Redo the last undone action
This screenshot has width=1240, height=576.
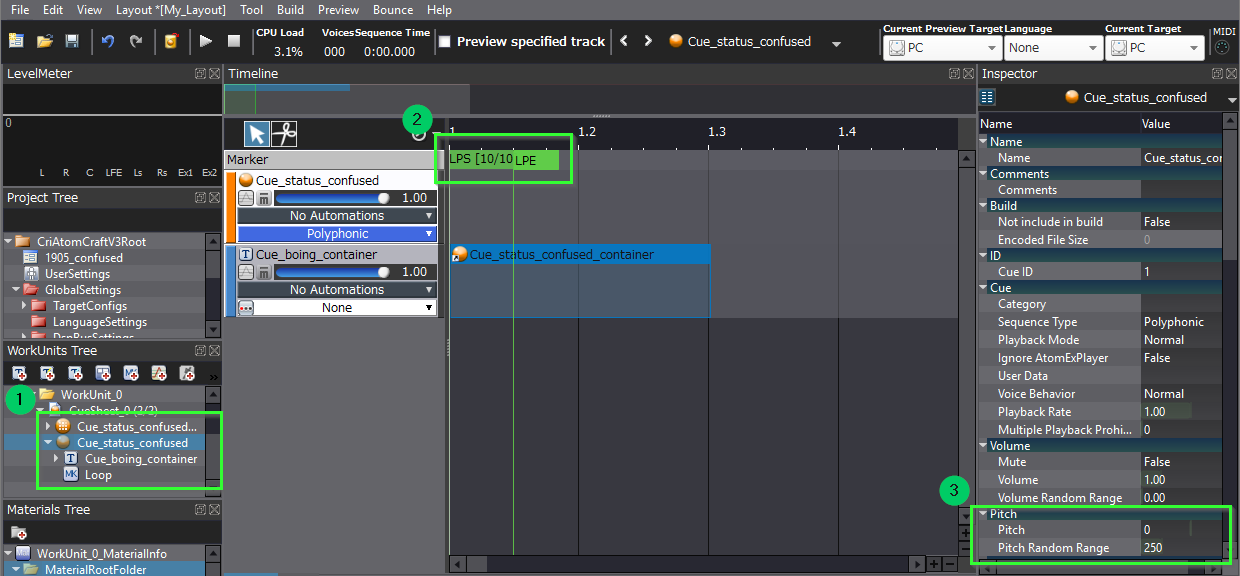136,41
